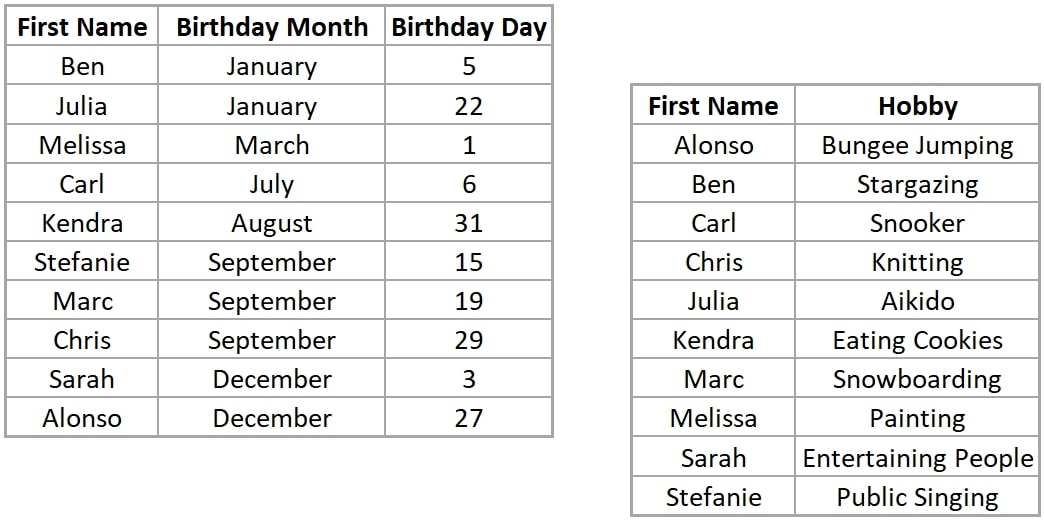Select the Birthday Month header cell
The height and width of the screenshot is (521, 1044).
[x=272, y=27]
